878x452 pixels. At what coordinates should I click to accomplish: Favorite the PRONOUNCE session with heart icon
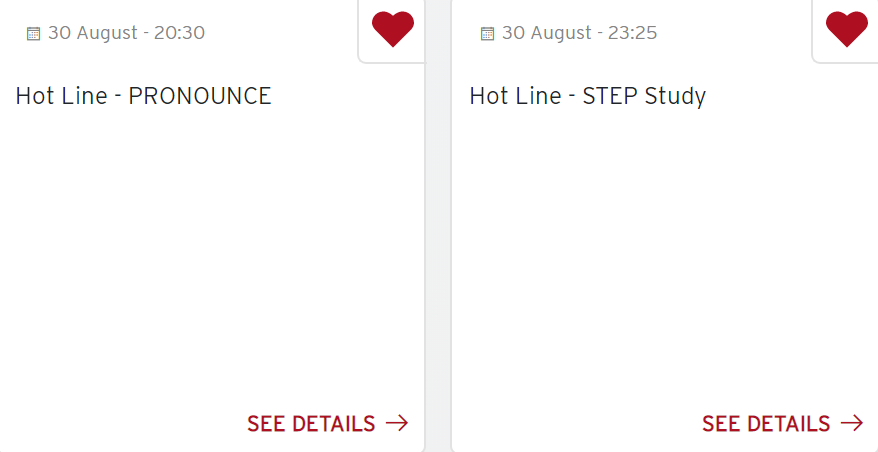point(392,28)
